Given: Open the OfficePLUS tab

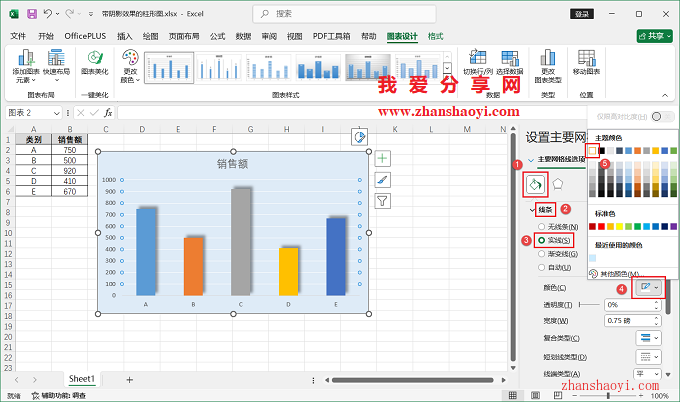Looking at the screenshot, I should pyautogui.click(x=85, y=36).
